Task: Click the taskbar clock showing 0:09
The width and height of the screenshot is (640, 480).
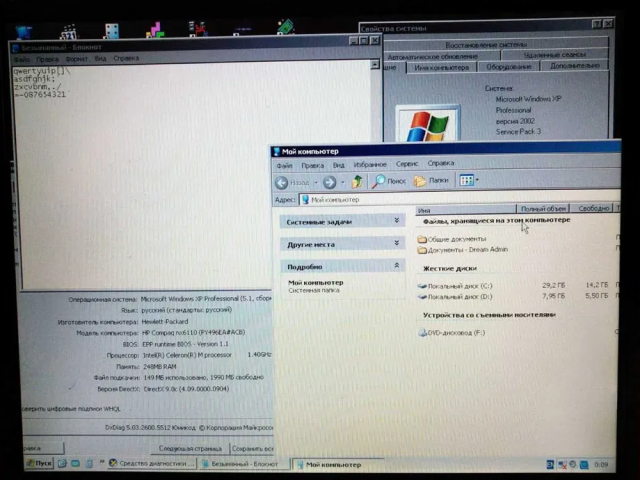Action: 601,464
